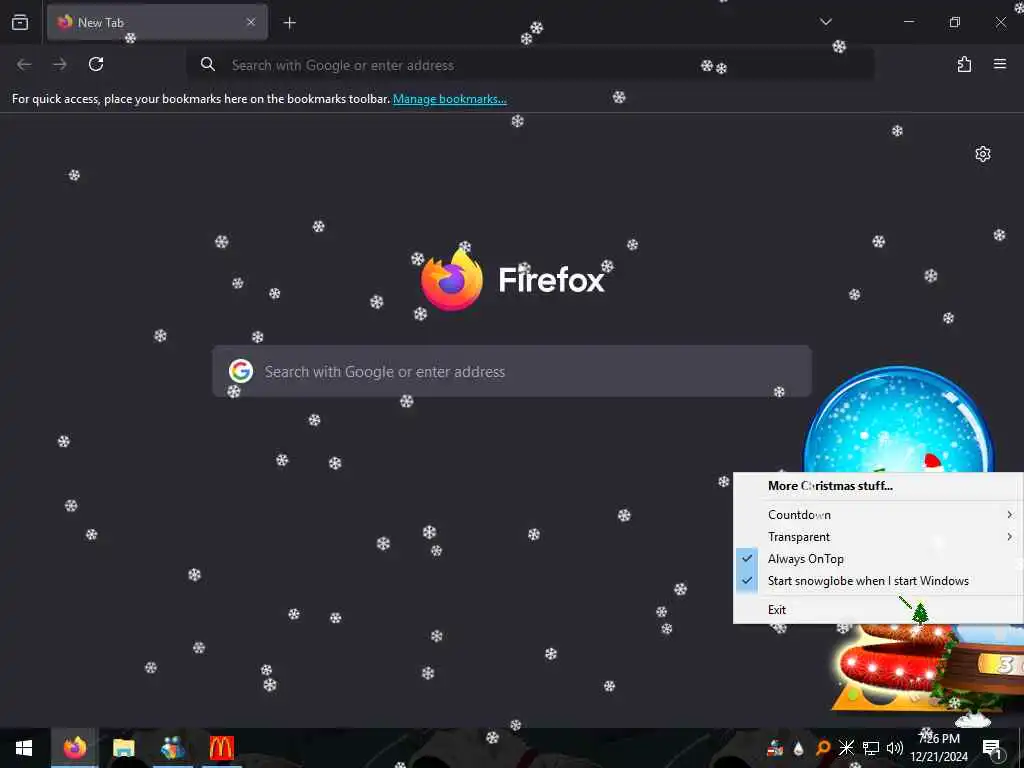Click the magnifier icon in the address bar

(208, 64)
